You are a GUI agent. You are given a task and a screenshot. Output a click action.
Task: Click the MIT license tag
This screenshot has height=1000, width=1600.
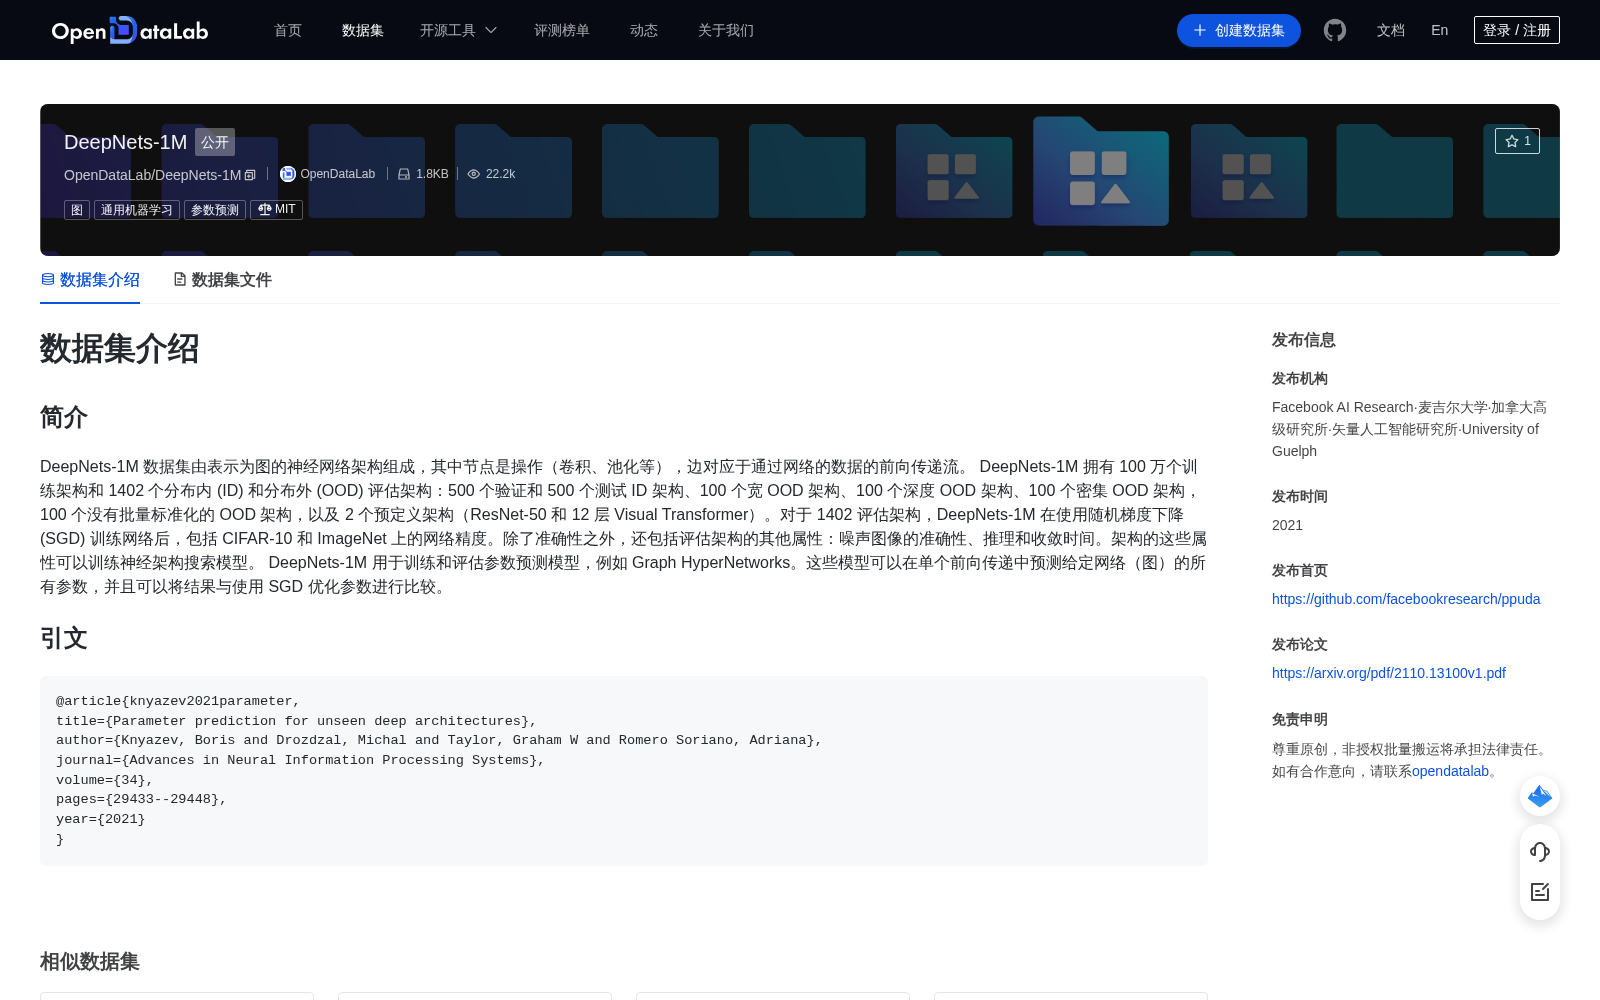tap(277, 210)
